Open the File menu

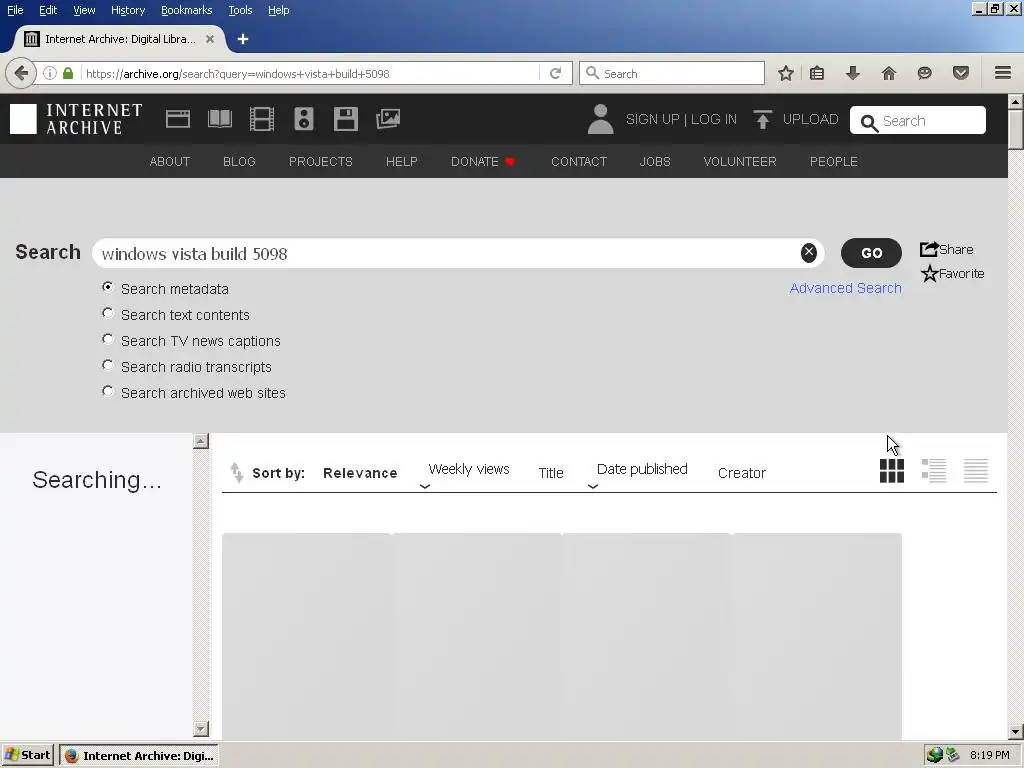pos(15,10)
